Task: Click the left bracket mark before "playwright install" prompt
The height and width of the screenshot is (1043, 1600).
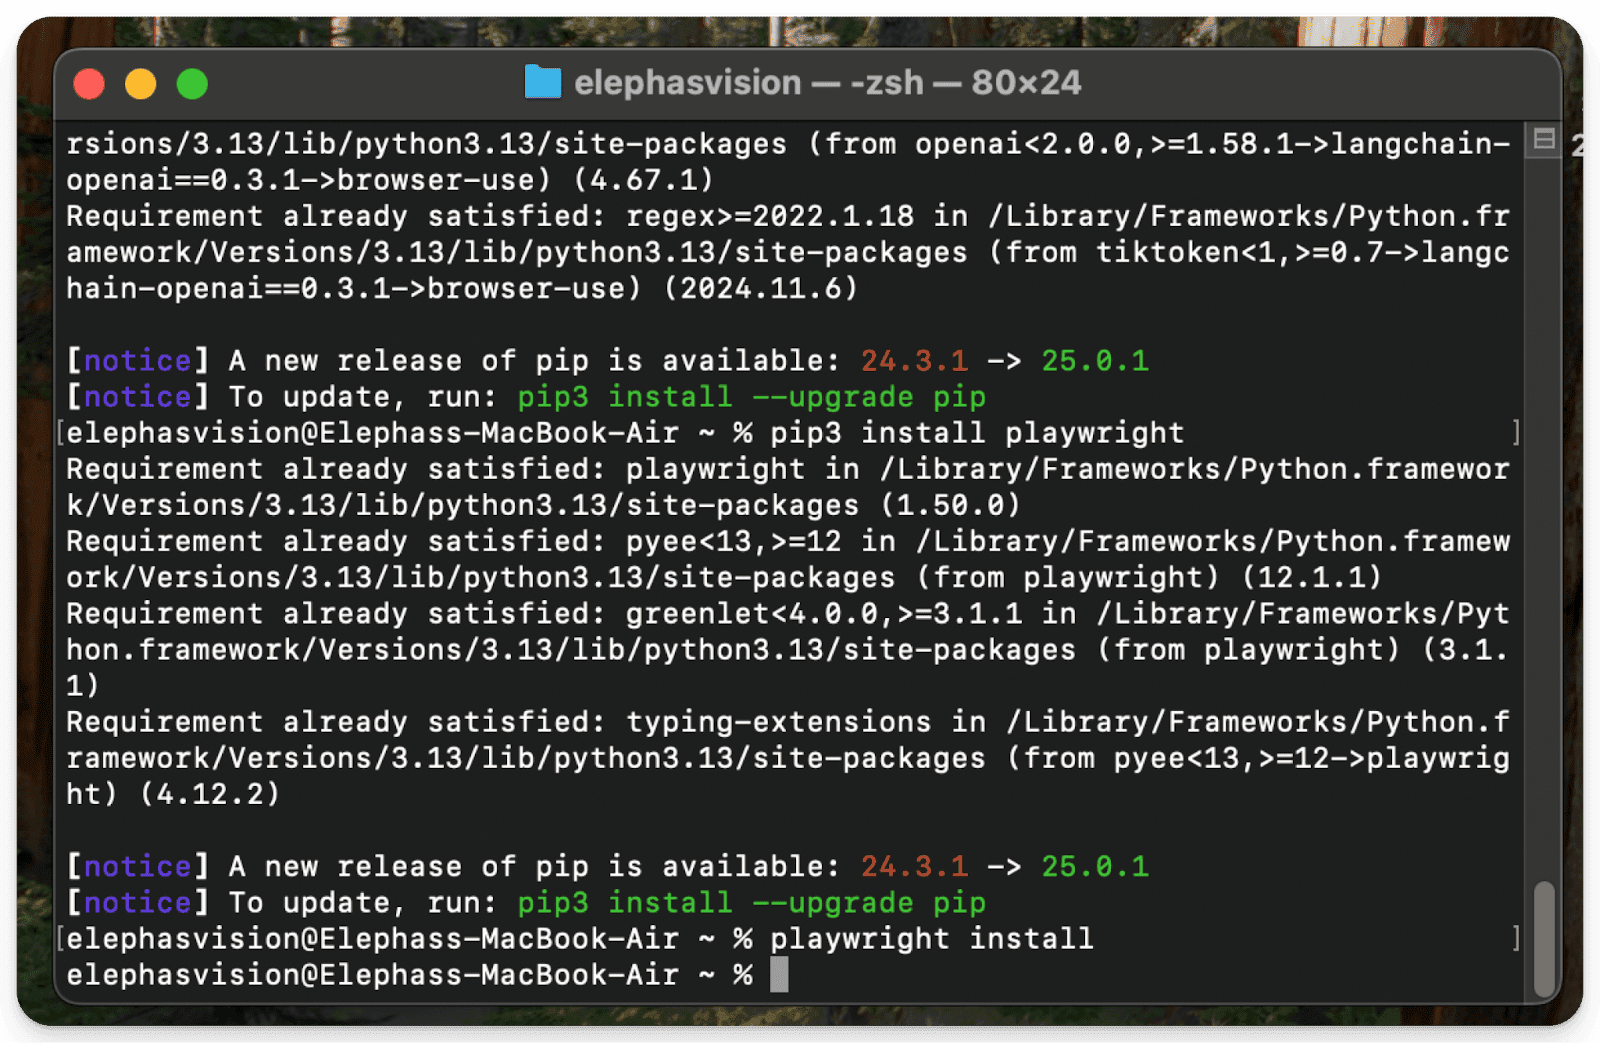Action: [61, 938]
